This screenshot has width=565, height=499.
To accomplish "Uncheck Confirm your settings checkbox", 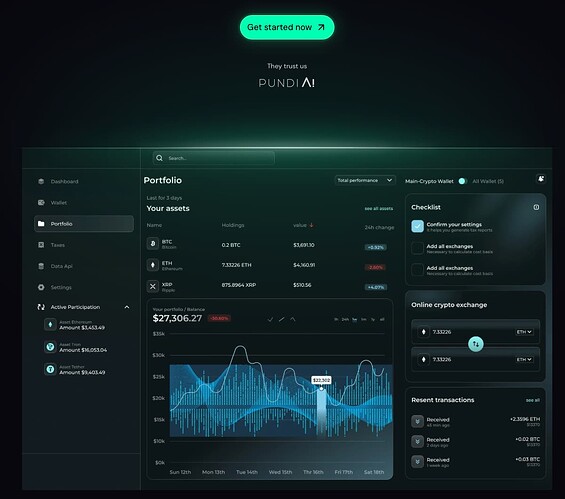I will coord(417,226).
